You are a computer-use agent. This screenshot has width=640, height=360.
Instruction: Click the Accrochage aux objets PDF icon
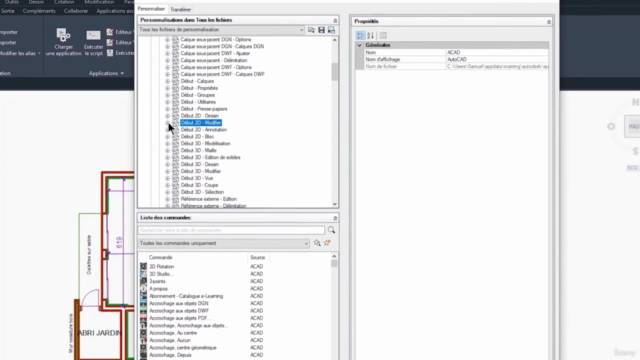[143, 318]
